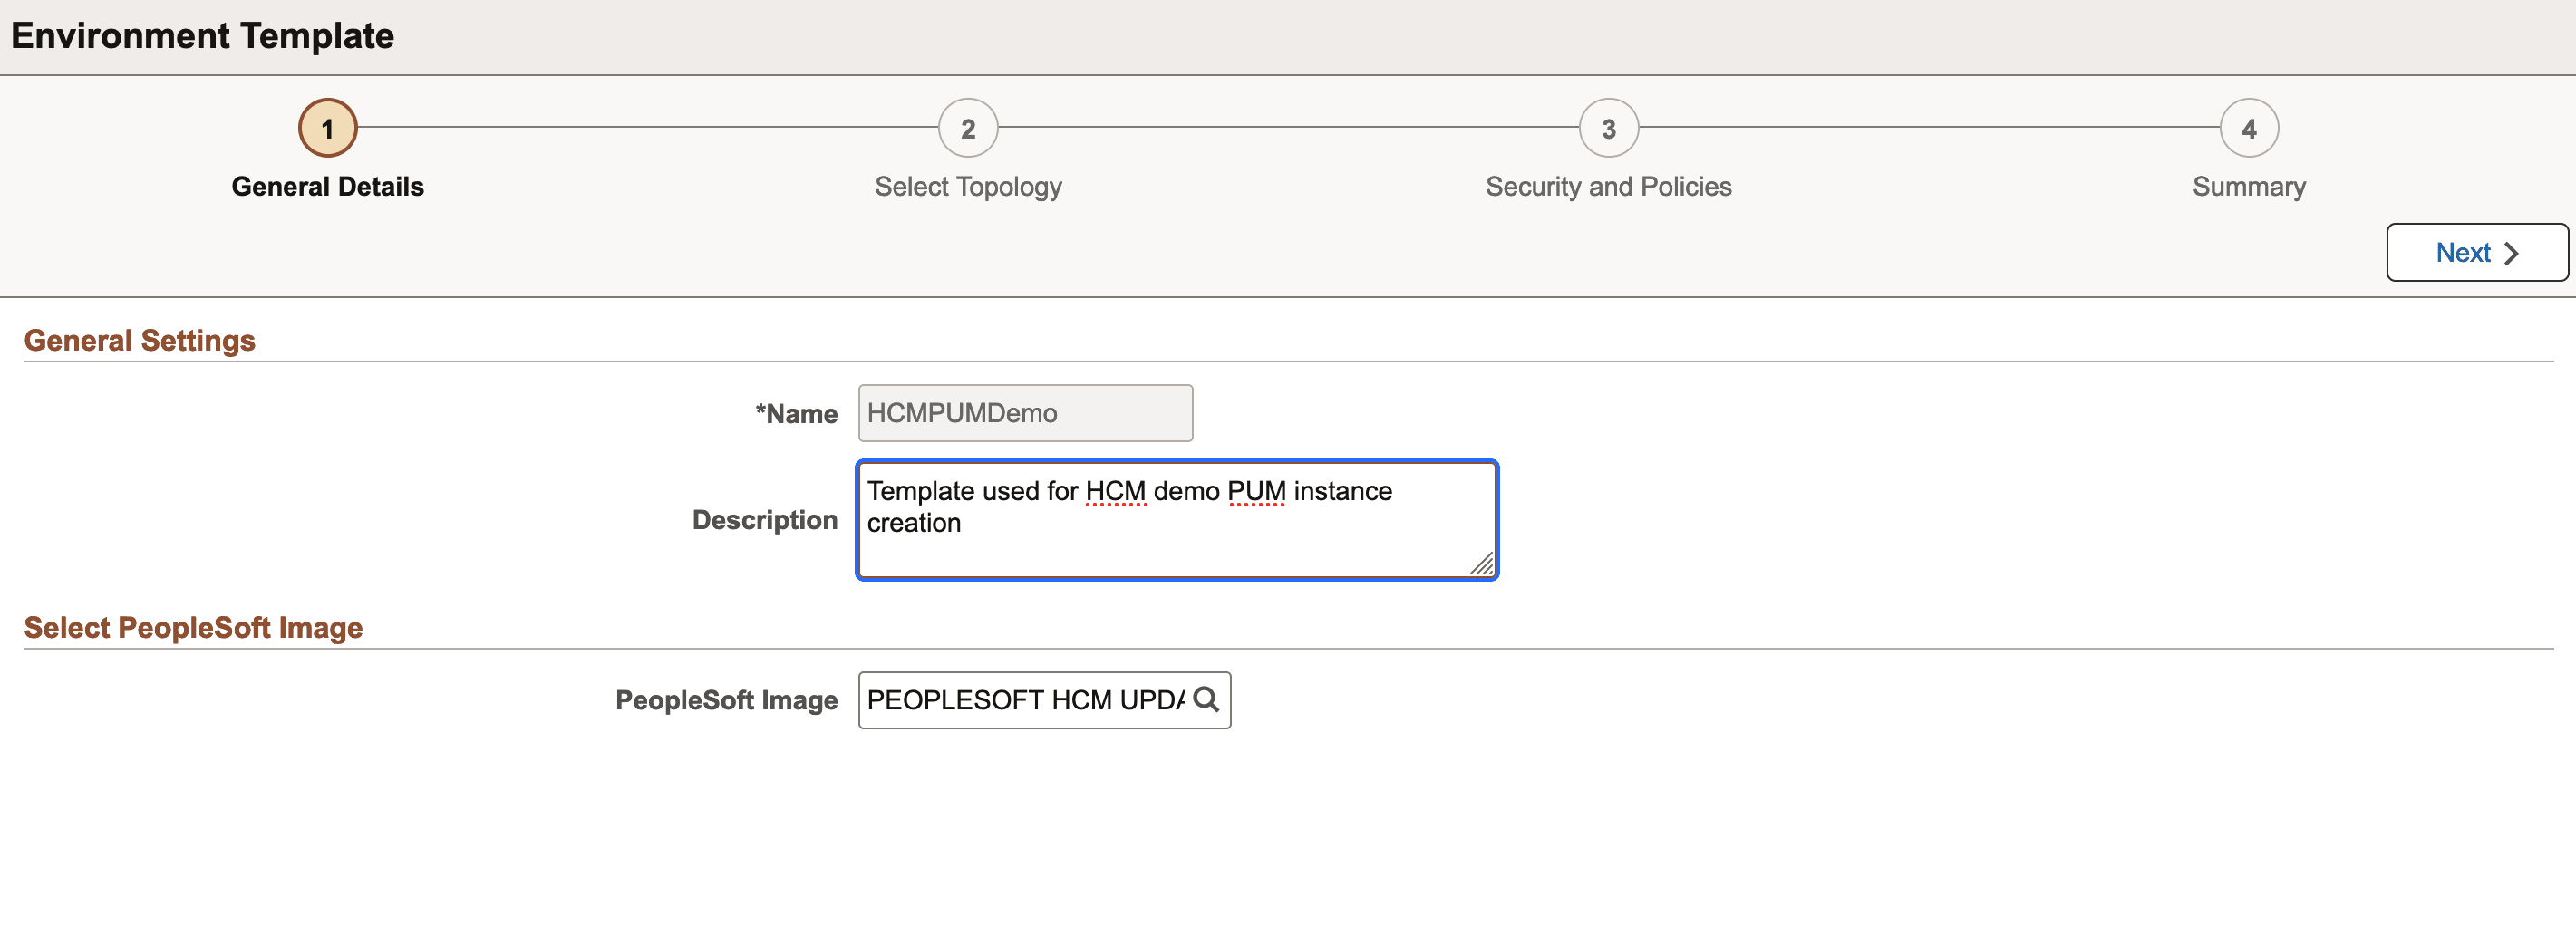Click the Description textarea resize handle
This screenshot has height=935, width=2576.
[1481, 564]
